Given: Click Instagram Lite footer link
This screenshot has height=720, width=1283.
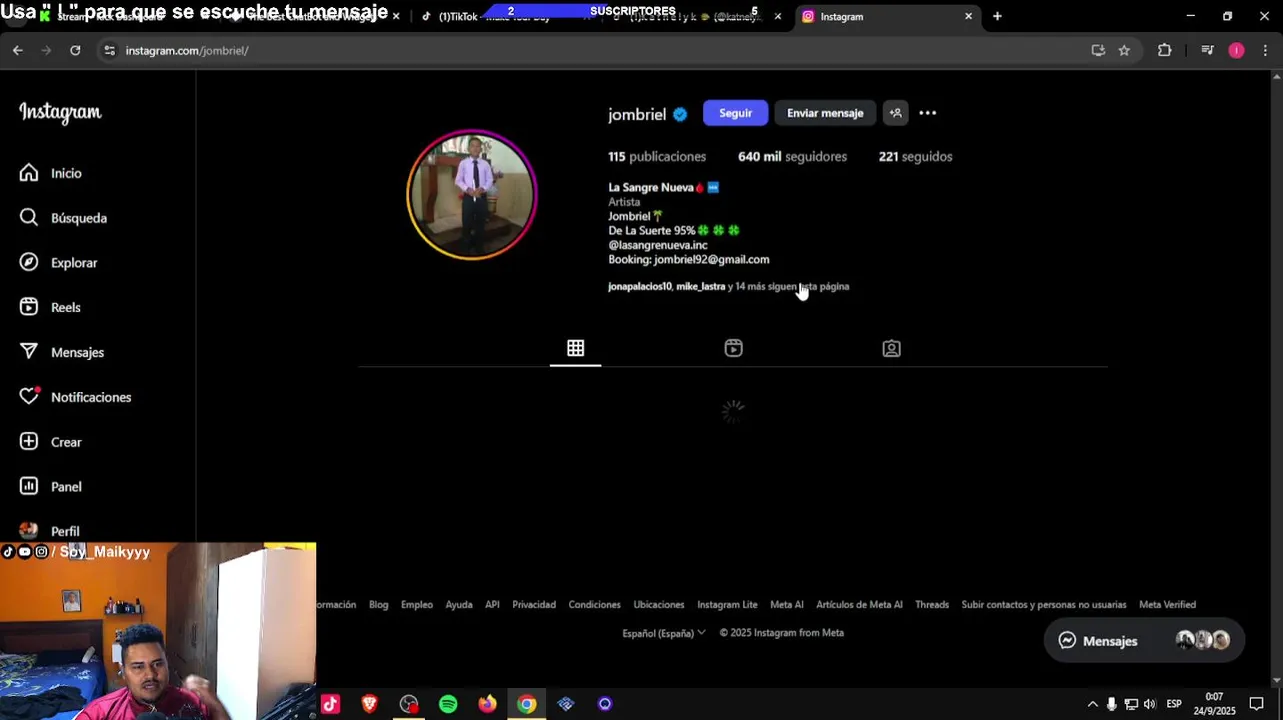Looking at the screenshot, I should pyautogui.click(x=727, y=605).
